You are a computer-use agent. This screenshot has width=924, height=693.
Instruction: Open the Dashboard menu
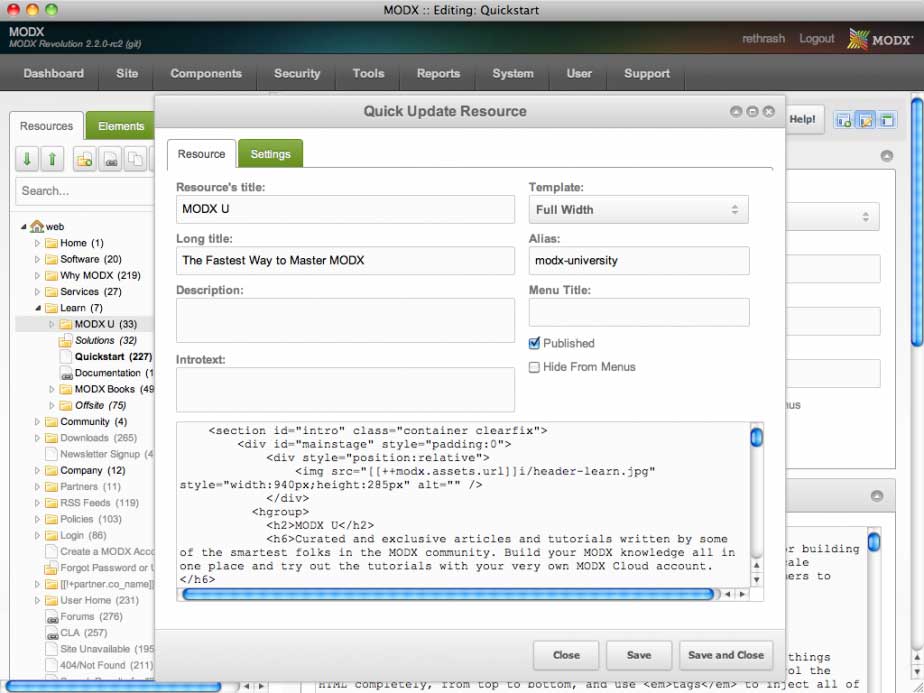click(x=54, y=74)
